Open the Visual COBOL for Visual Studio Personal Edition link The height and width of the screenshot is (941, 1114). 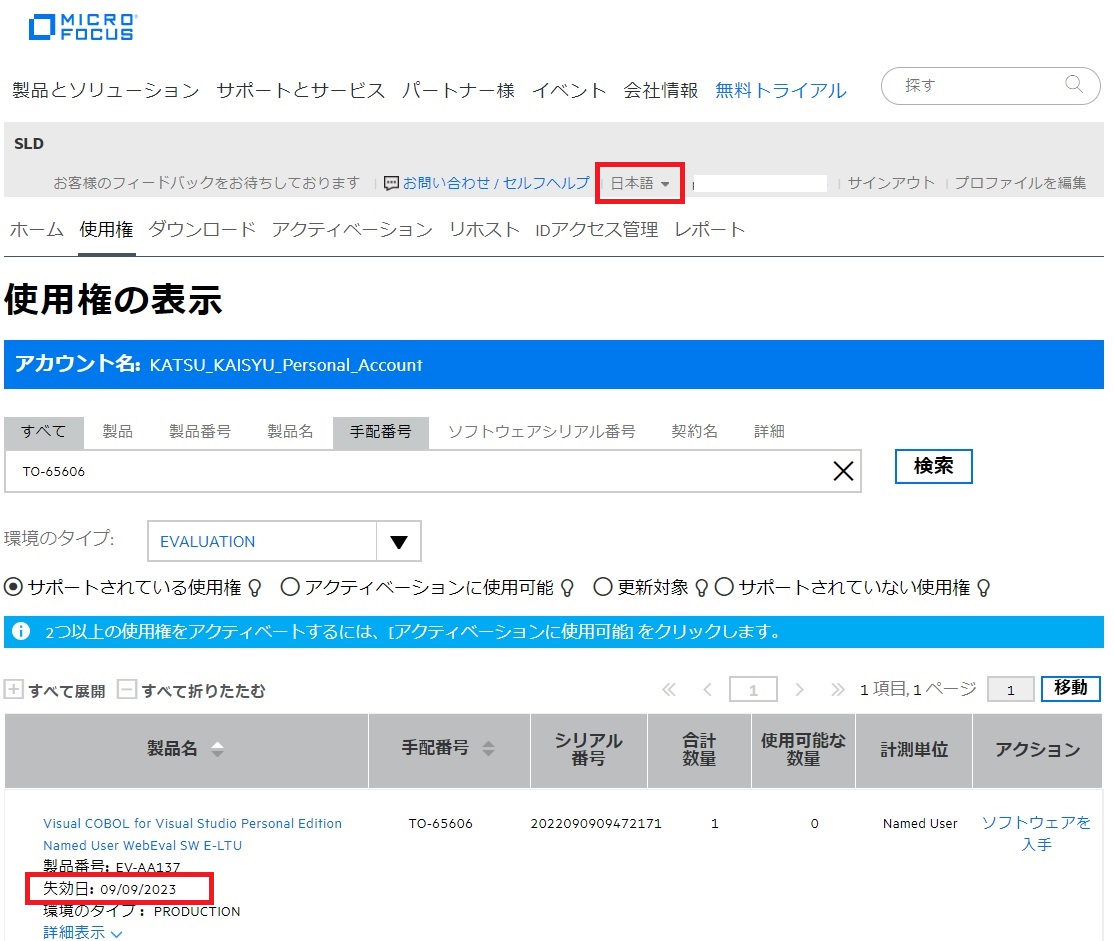[x=193, y=834]
